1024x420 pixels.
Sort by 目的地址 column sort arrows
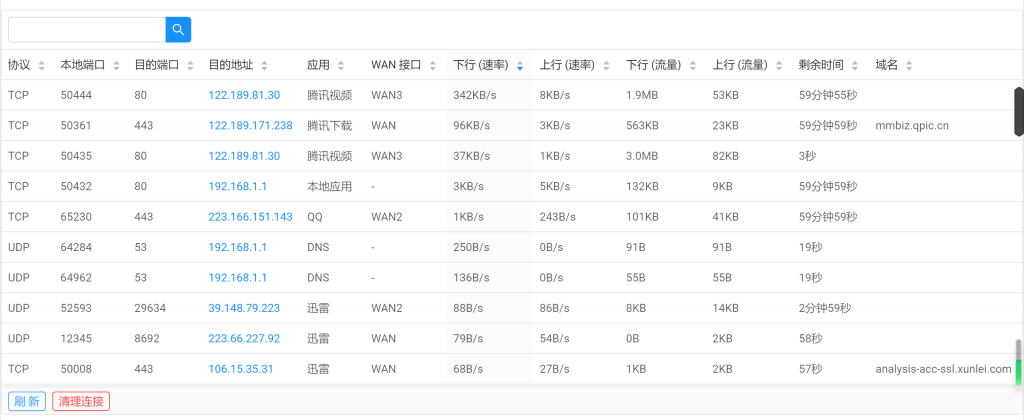click(264, 65)
